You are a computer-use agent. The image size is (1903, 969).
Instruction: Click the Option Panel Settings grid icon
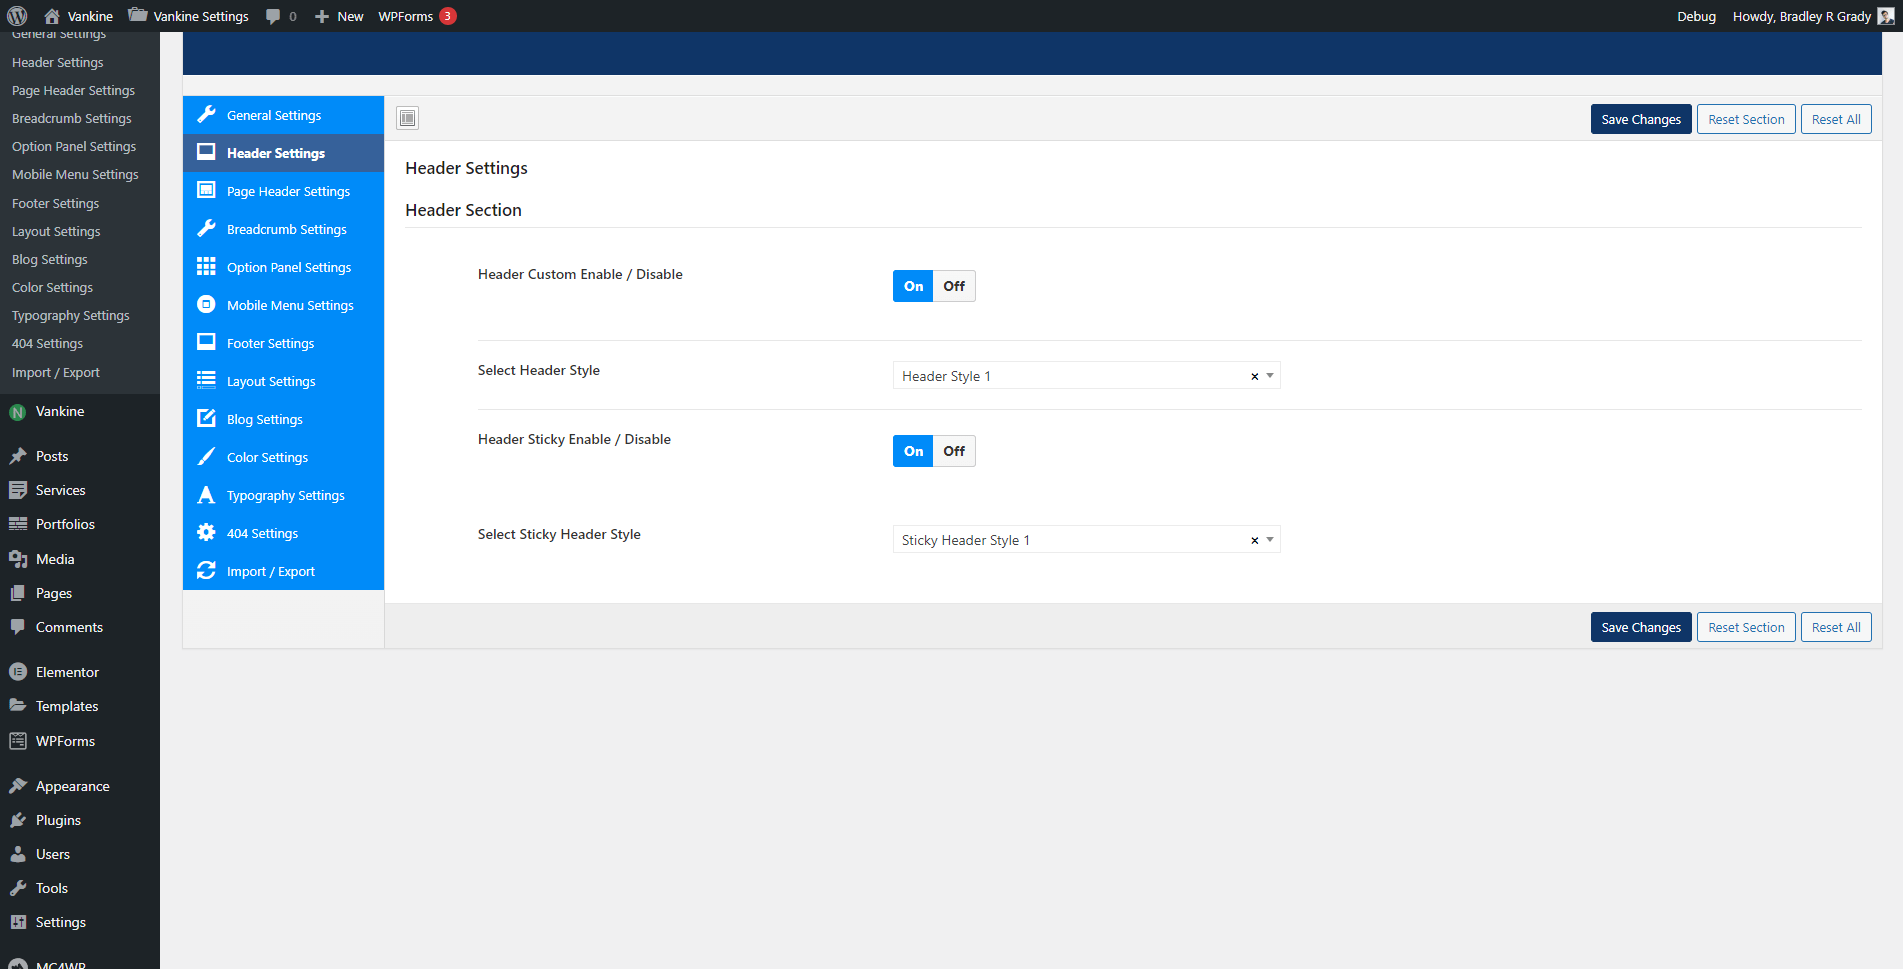pyautogui.click(x=206, y=267)
